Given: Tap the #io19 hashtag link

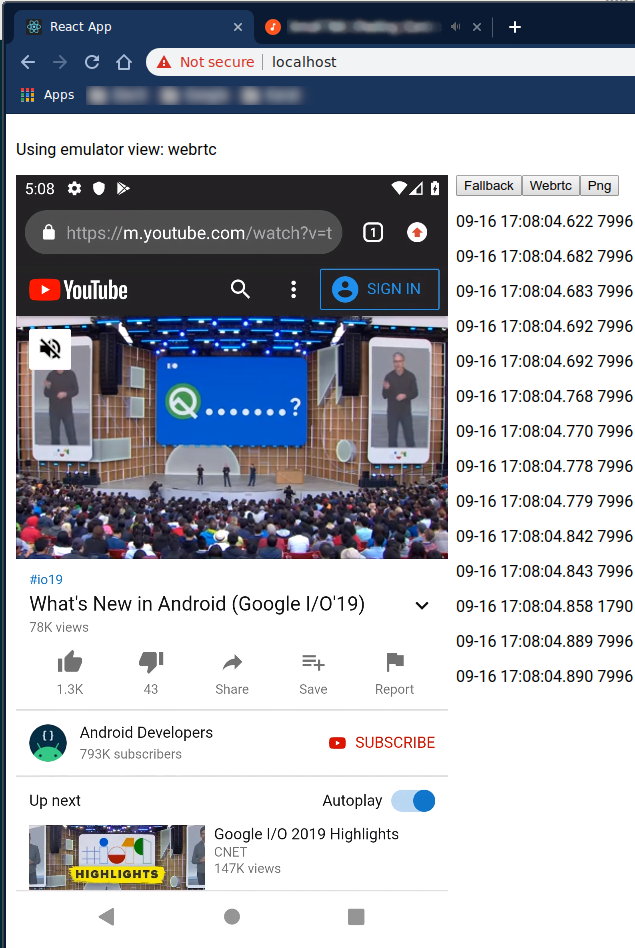Looking at the screenshot, I should [46, 579].
